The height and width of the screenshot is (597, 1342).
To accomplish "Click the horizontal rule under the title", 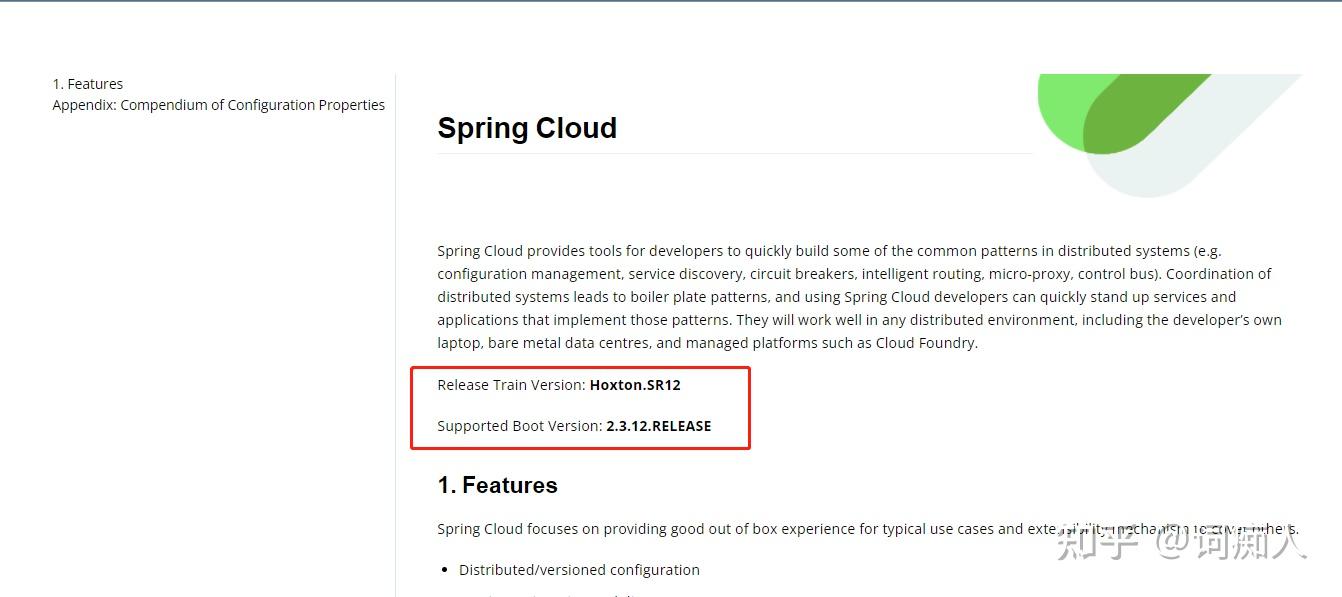I will [735, 154].
